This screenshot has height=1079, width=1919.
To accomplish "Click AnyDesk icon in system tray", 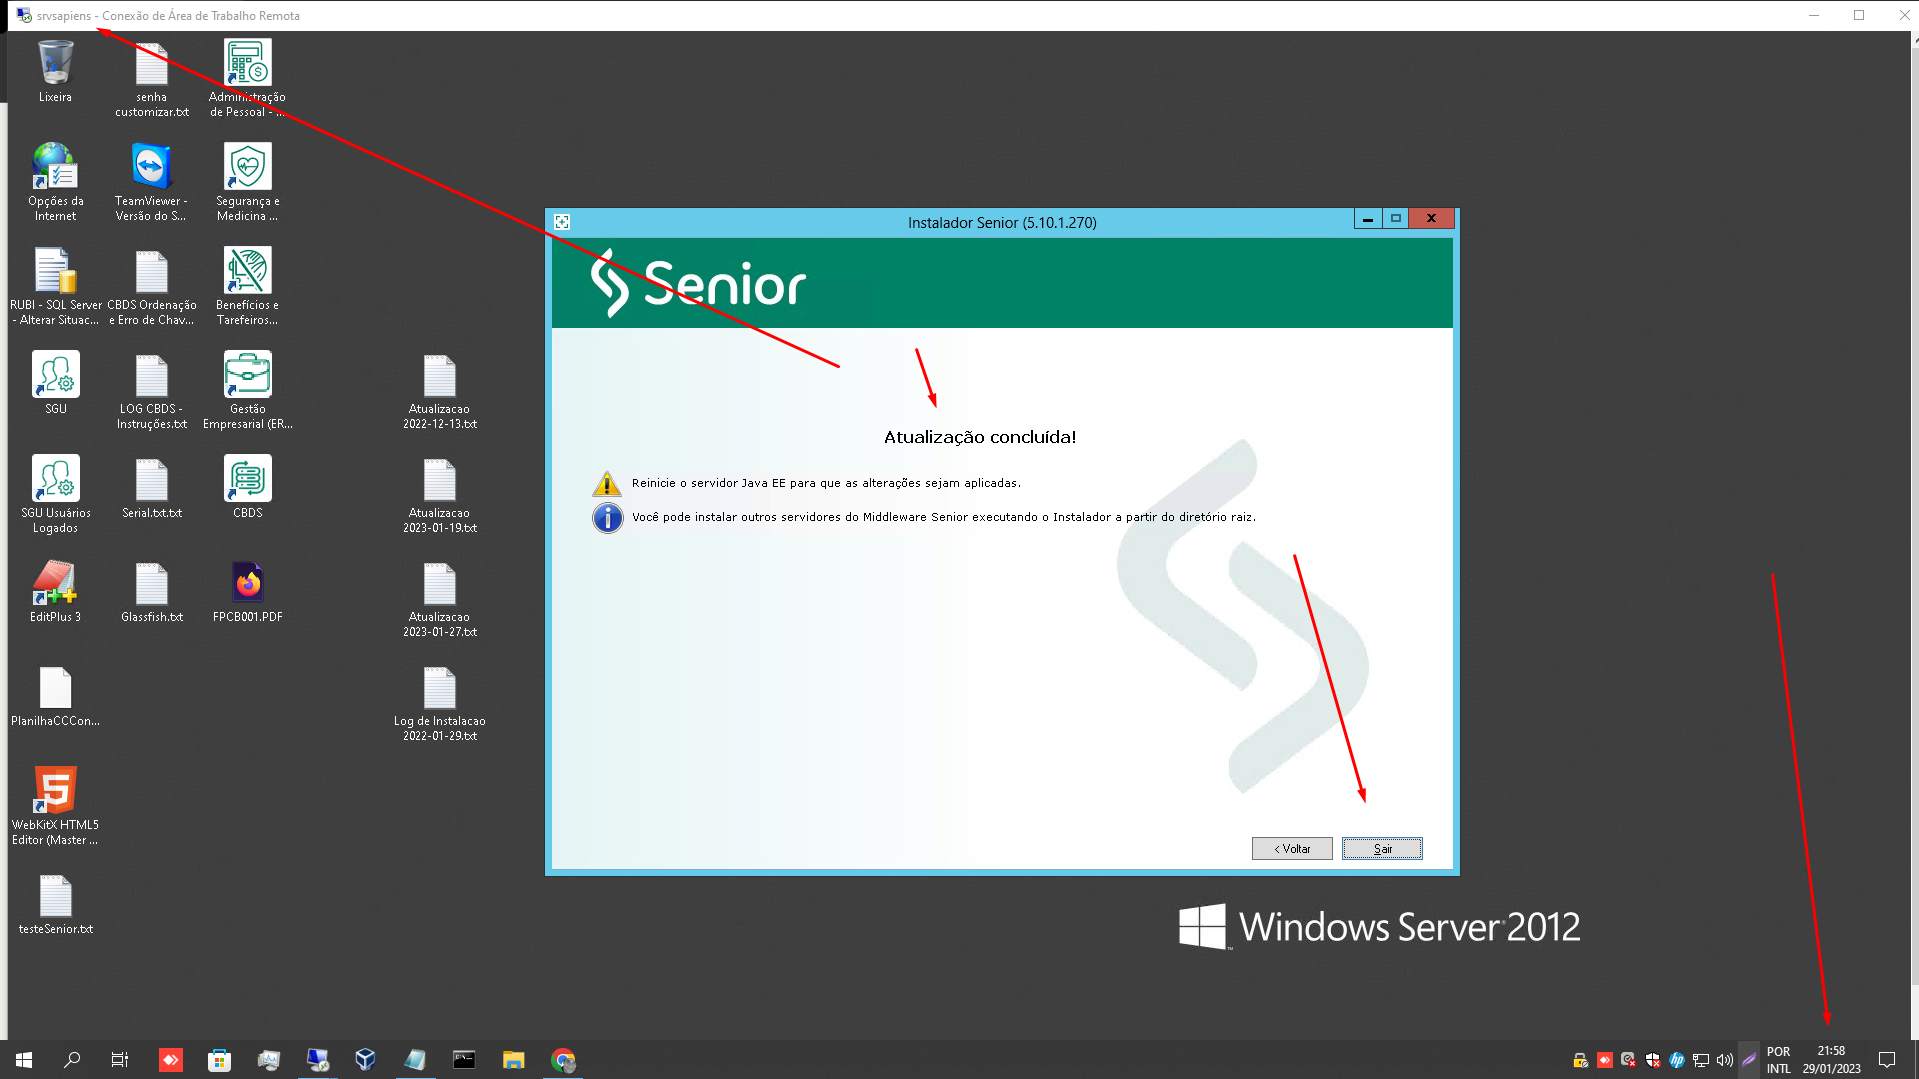I will point(1605,1060).
